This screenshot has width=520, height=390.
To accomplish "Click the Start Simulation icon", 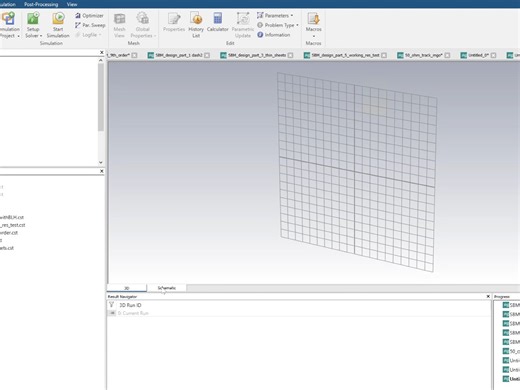I will click(x=58, y=18).
